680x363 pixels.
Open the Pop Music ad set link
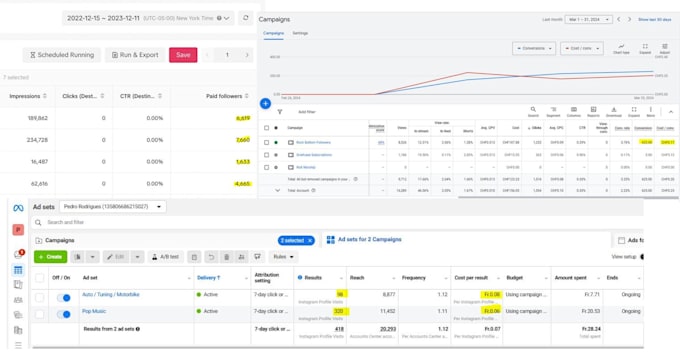[94, 311]
